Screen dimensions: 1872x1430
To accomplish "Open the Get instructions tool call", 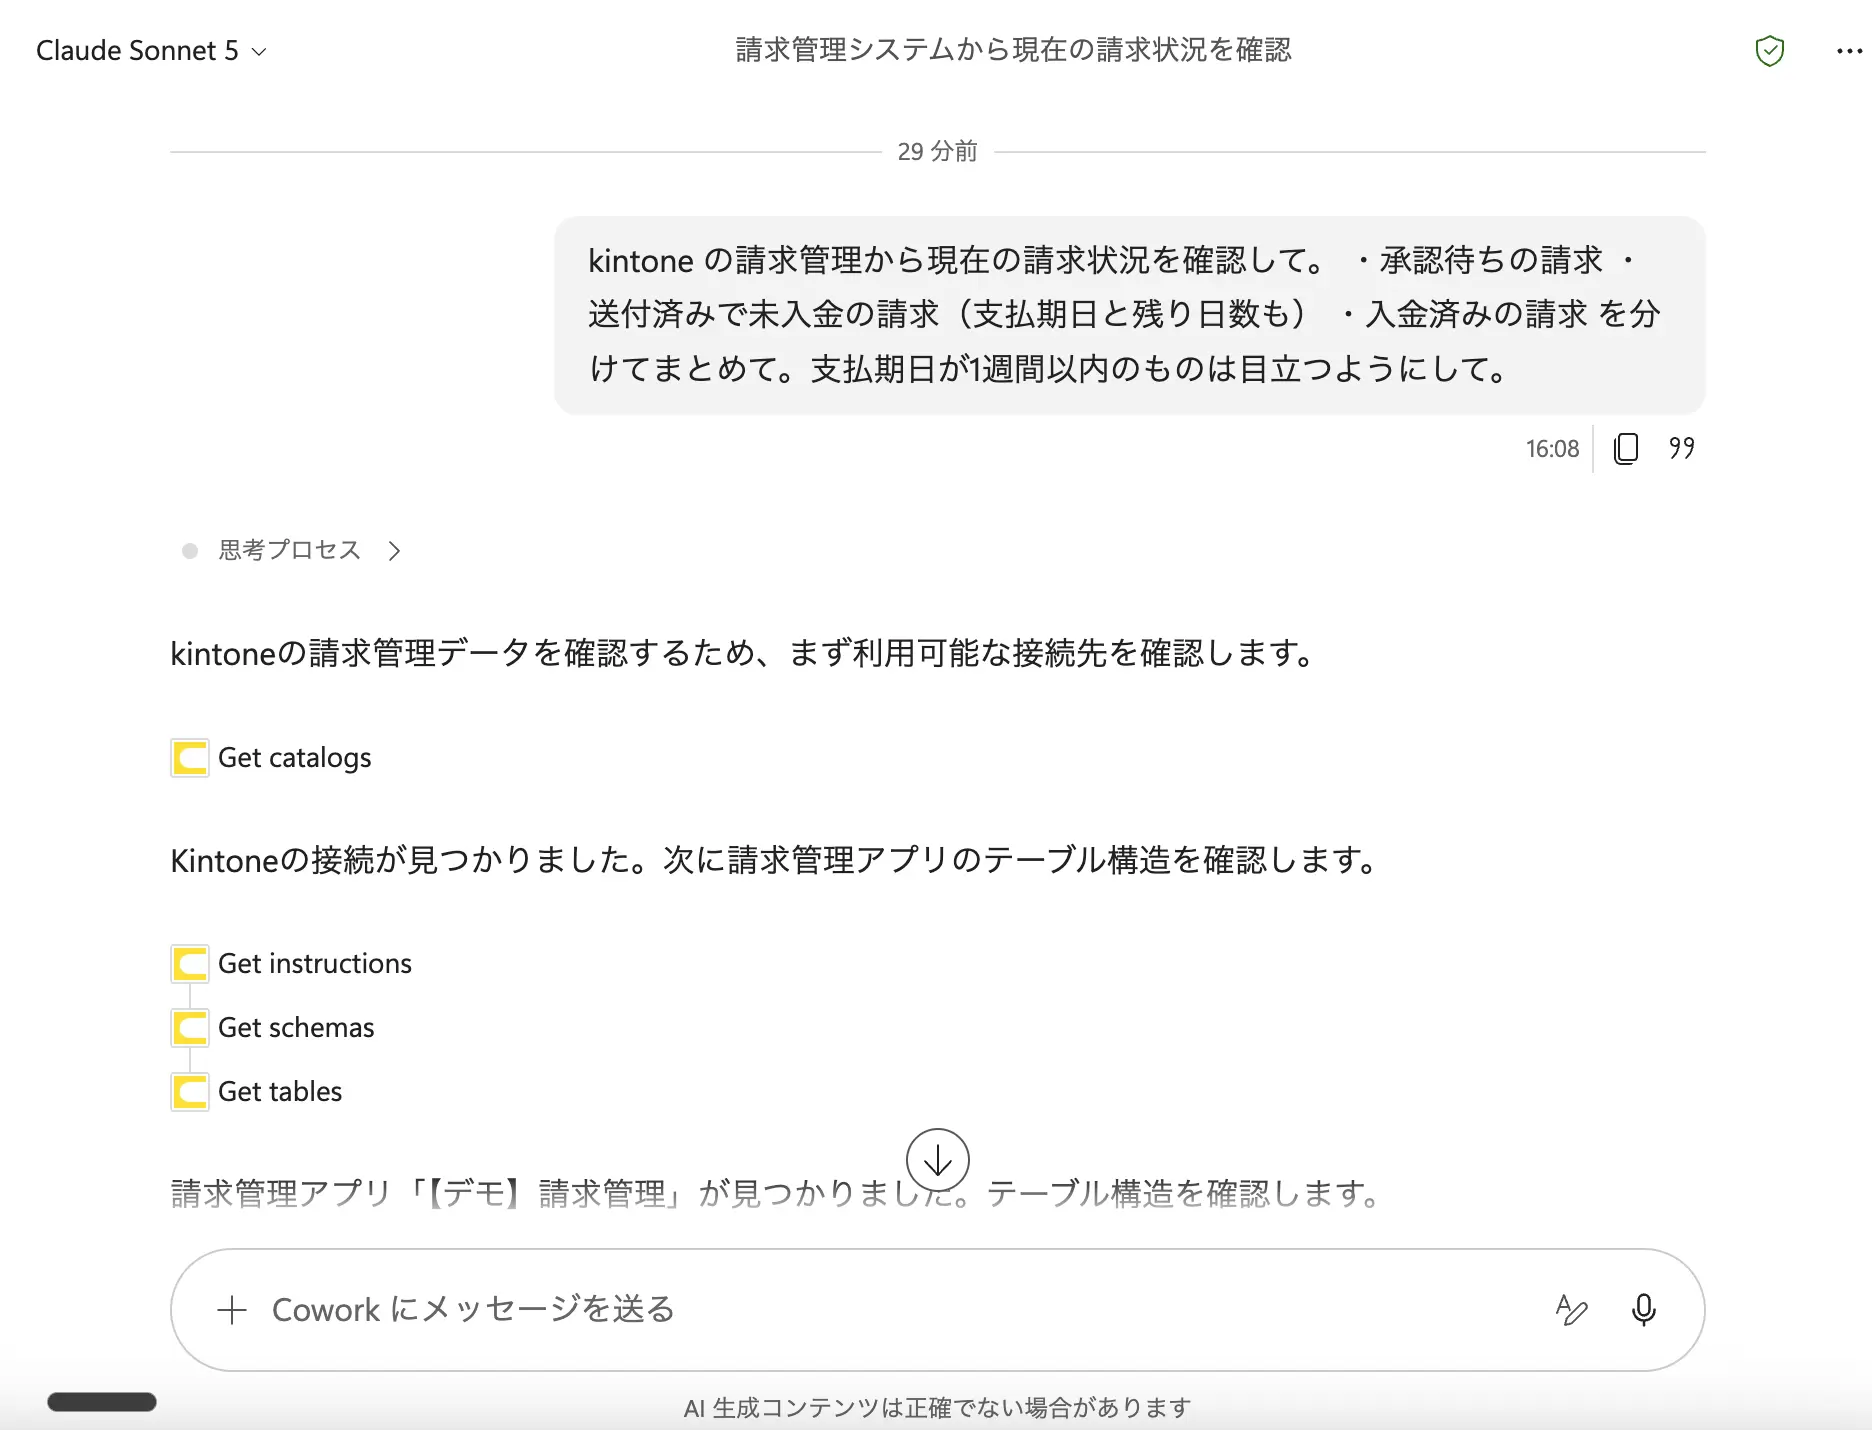I will pos(315,964).
